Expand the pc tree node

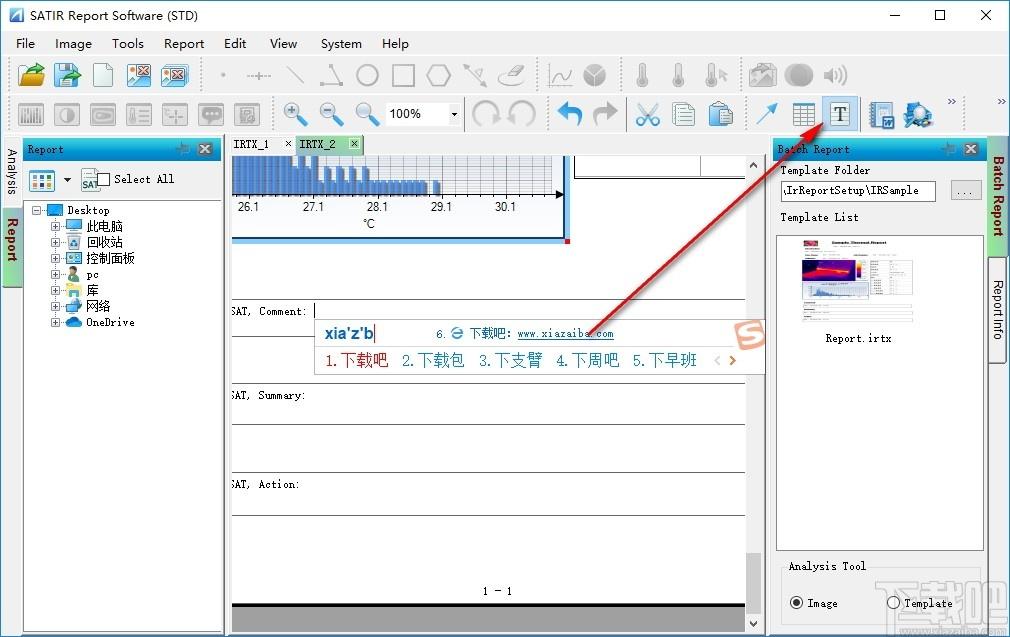tap(55, 274)
